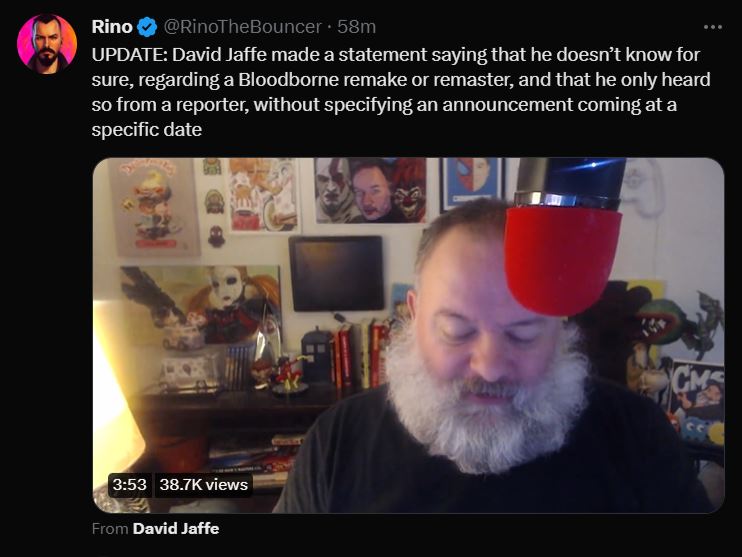
Task: Click the Pac-Man artwork in video corner
Action: point(698,403)
